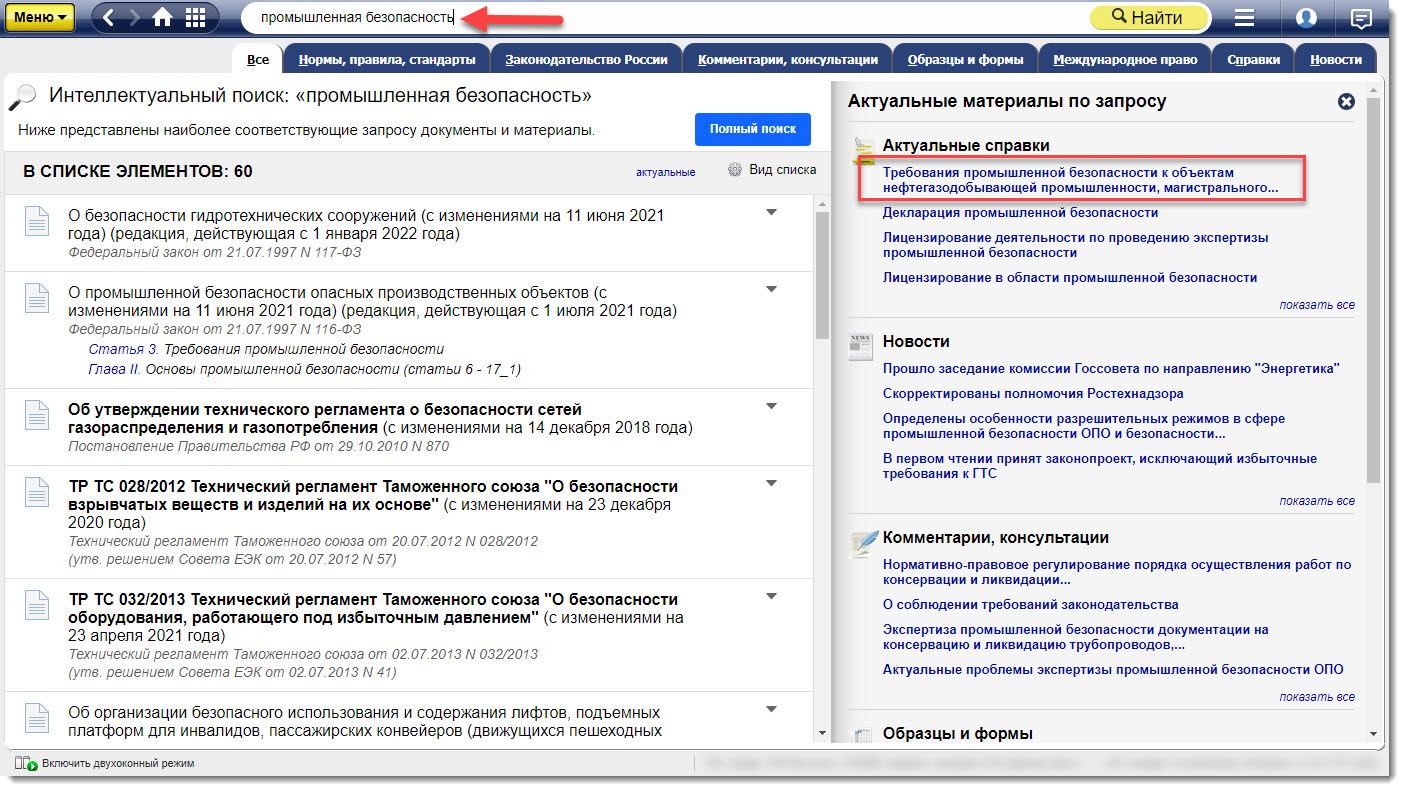Go forward with the right arrow

[135, 17]
